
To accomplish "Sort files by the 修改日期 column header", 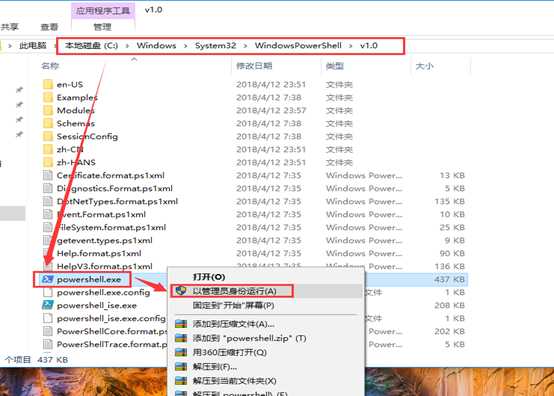I will [x=254, y=66].
